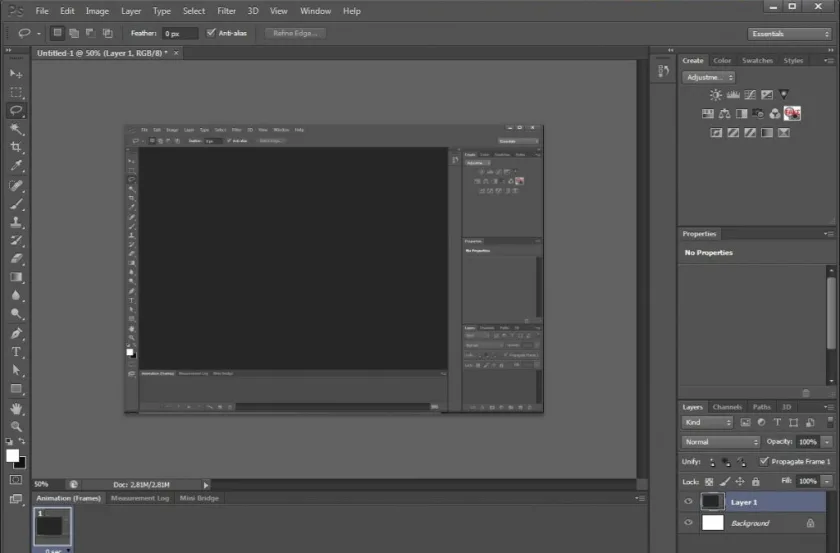Switch to the Measurement Log tab
Viewport: 840px width, 553px height.
pyautogui.click(x=140, y=498)
